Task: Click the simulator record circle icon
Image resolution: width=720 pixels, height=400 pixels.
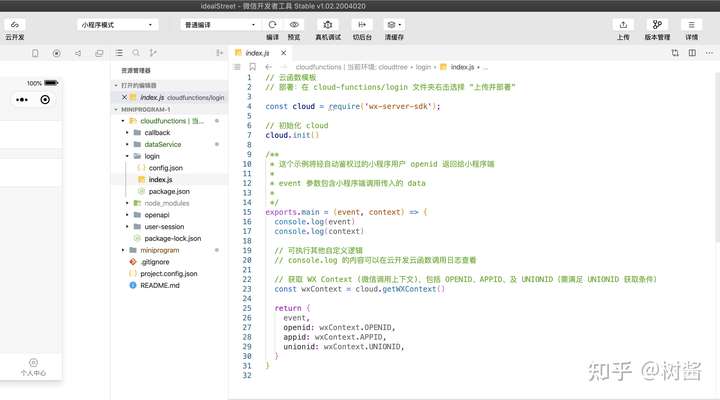Action: point(56,53)
